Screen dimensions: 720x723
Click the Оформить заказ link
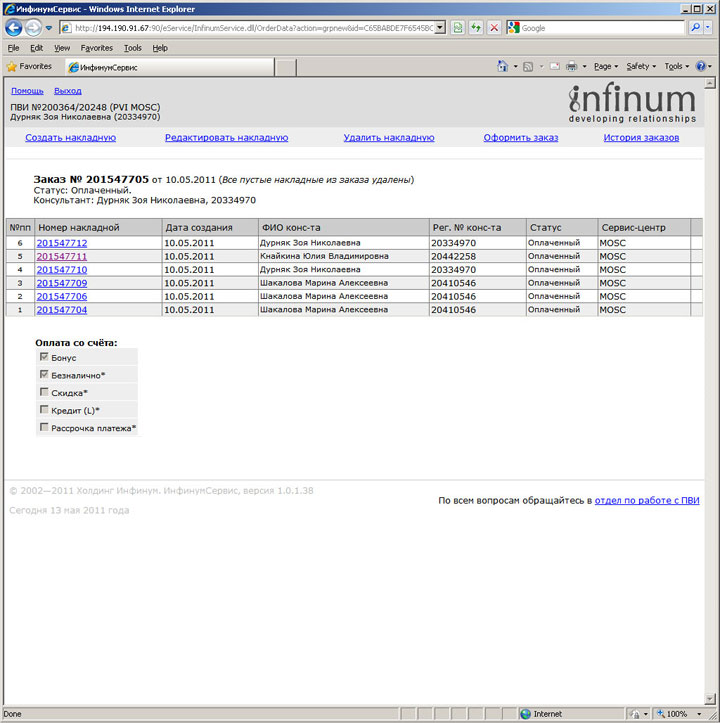[521, 137]
